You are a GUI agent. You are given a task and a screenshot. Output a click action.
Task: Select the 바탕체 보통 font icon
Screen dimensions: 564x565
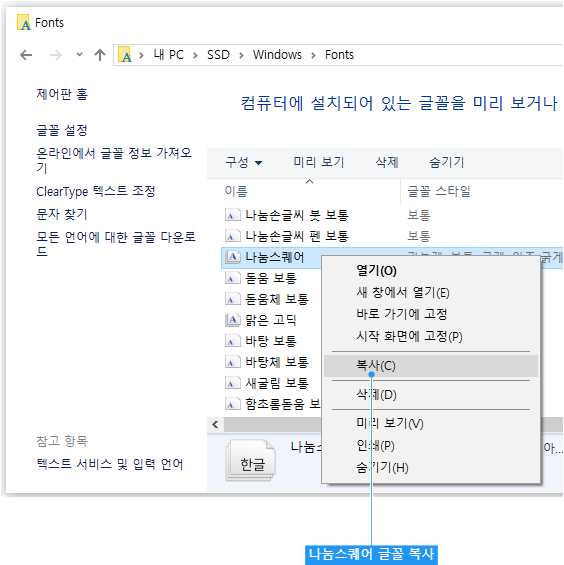[232, 362]
